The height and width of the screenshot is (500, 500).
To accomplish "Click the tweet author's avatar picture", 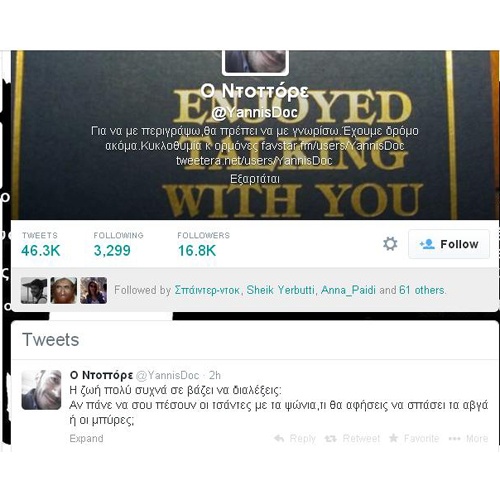I will click(x=41, y=390).
